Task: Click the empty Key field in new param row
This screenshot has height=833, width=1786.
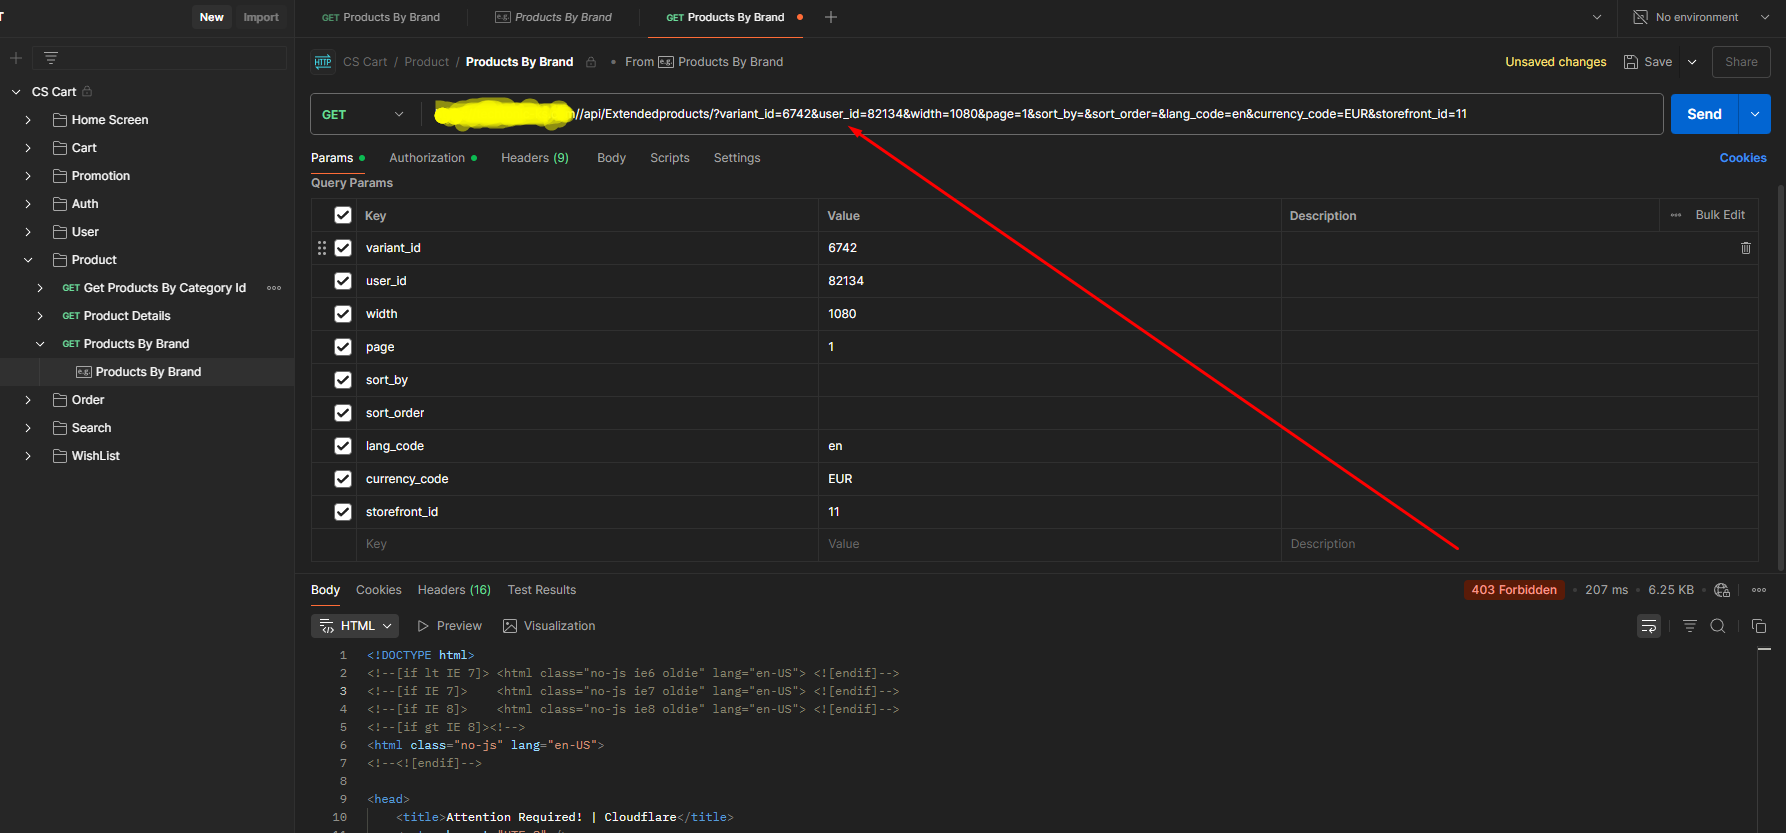Action: [587, 544]
